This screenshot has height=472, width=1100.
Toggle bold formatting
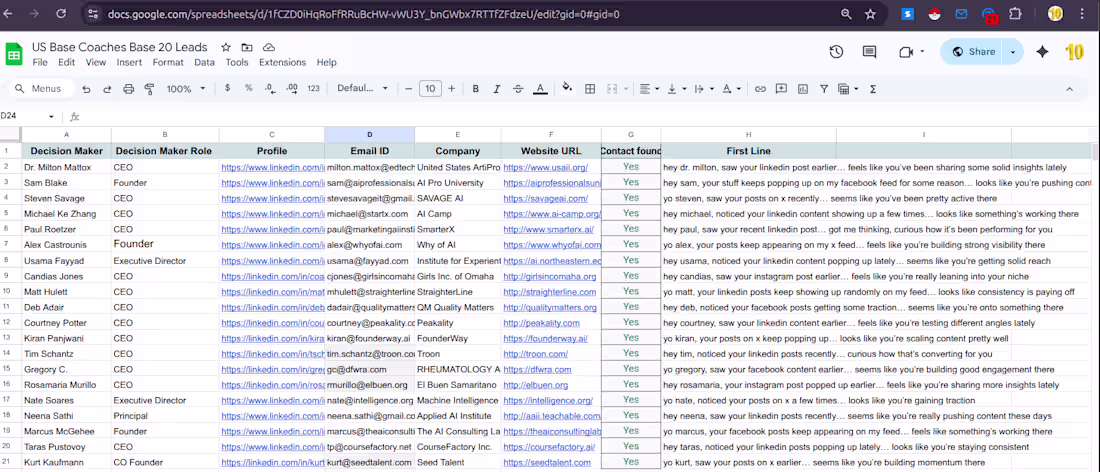coord(476,89)
